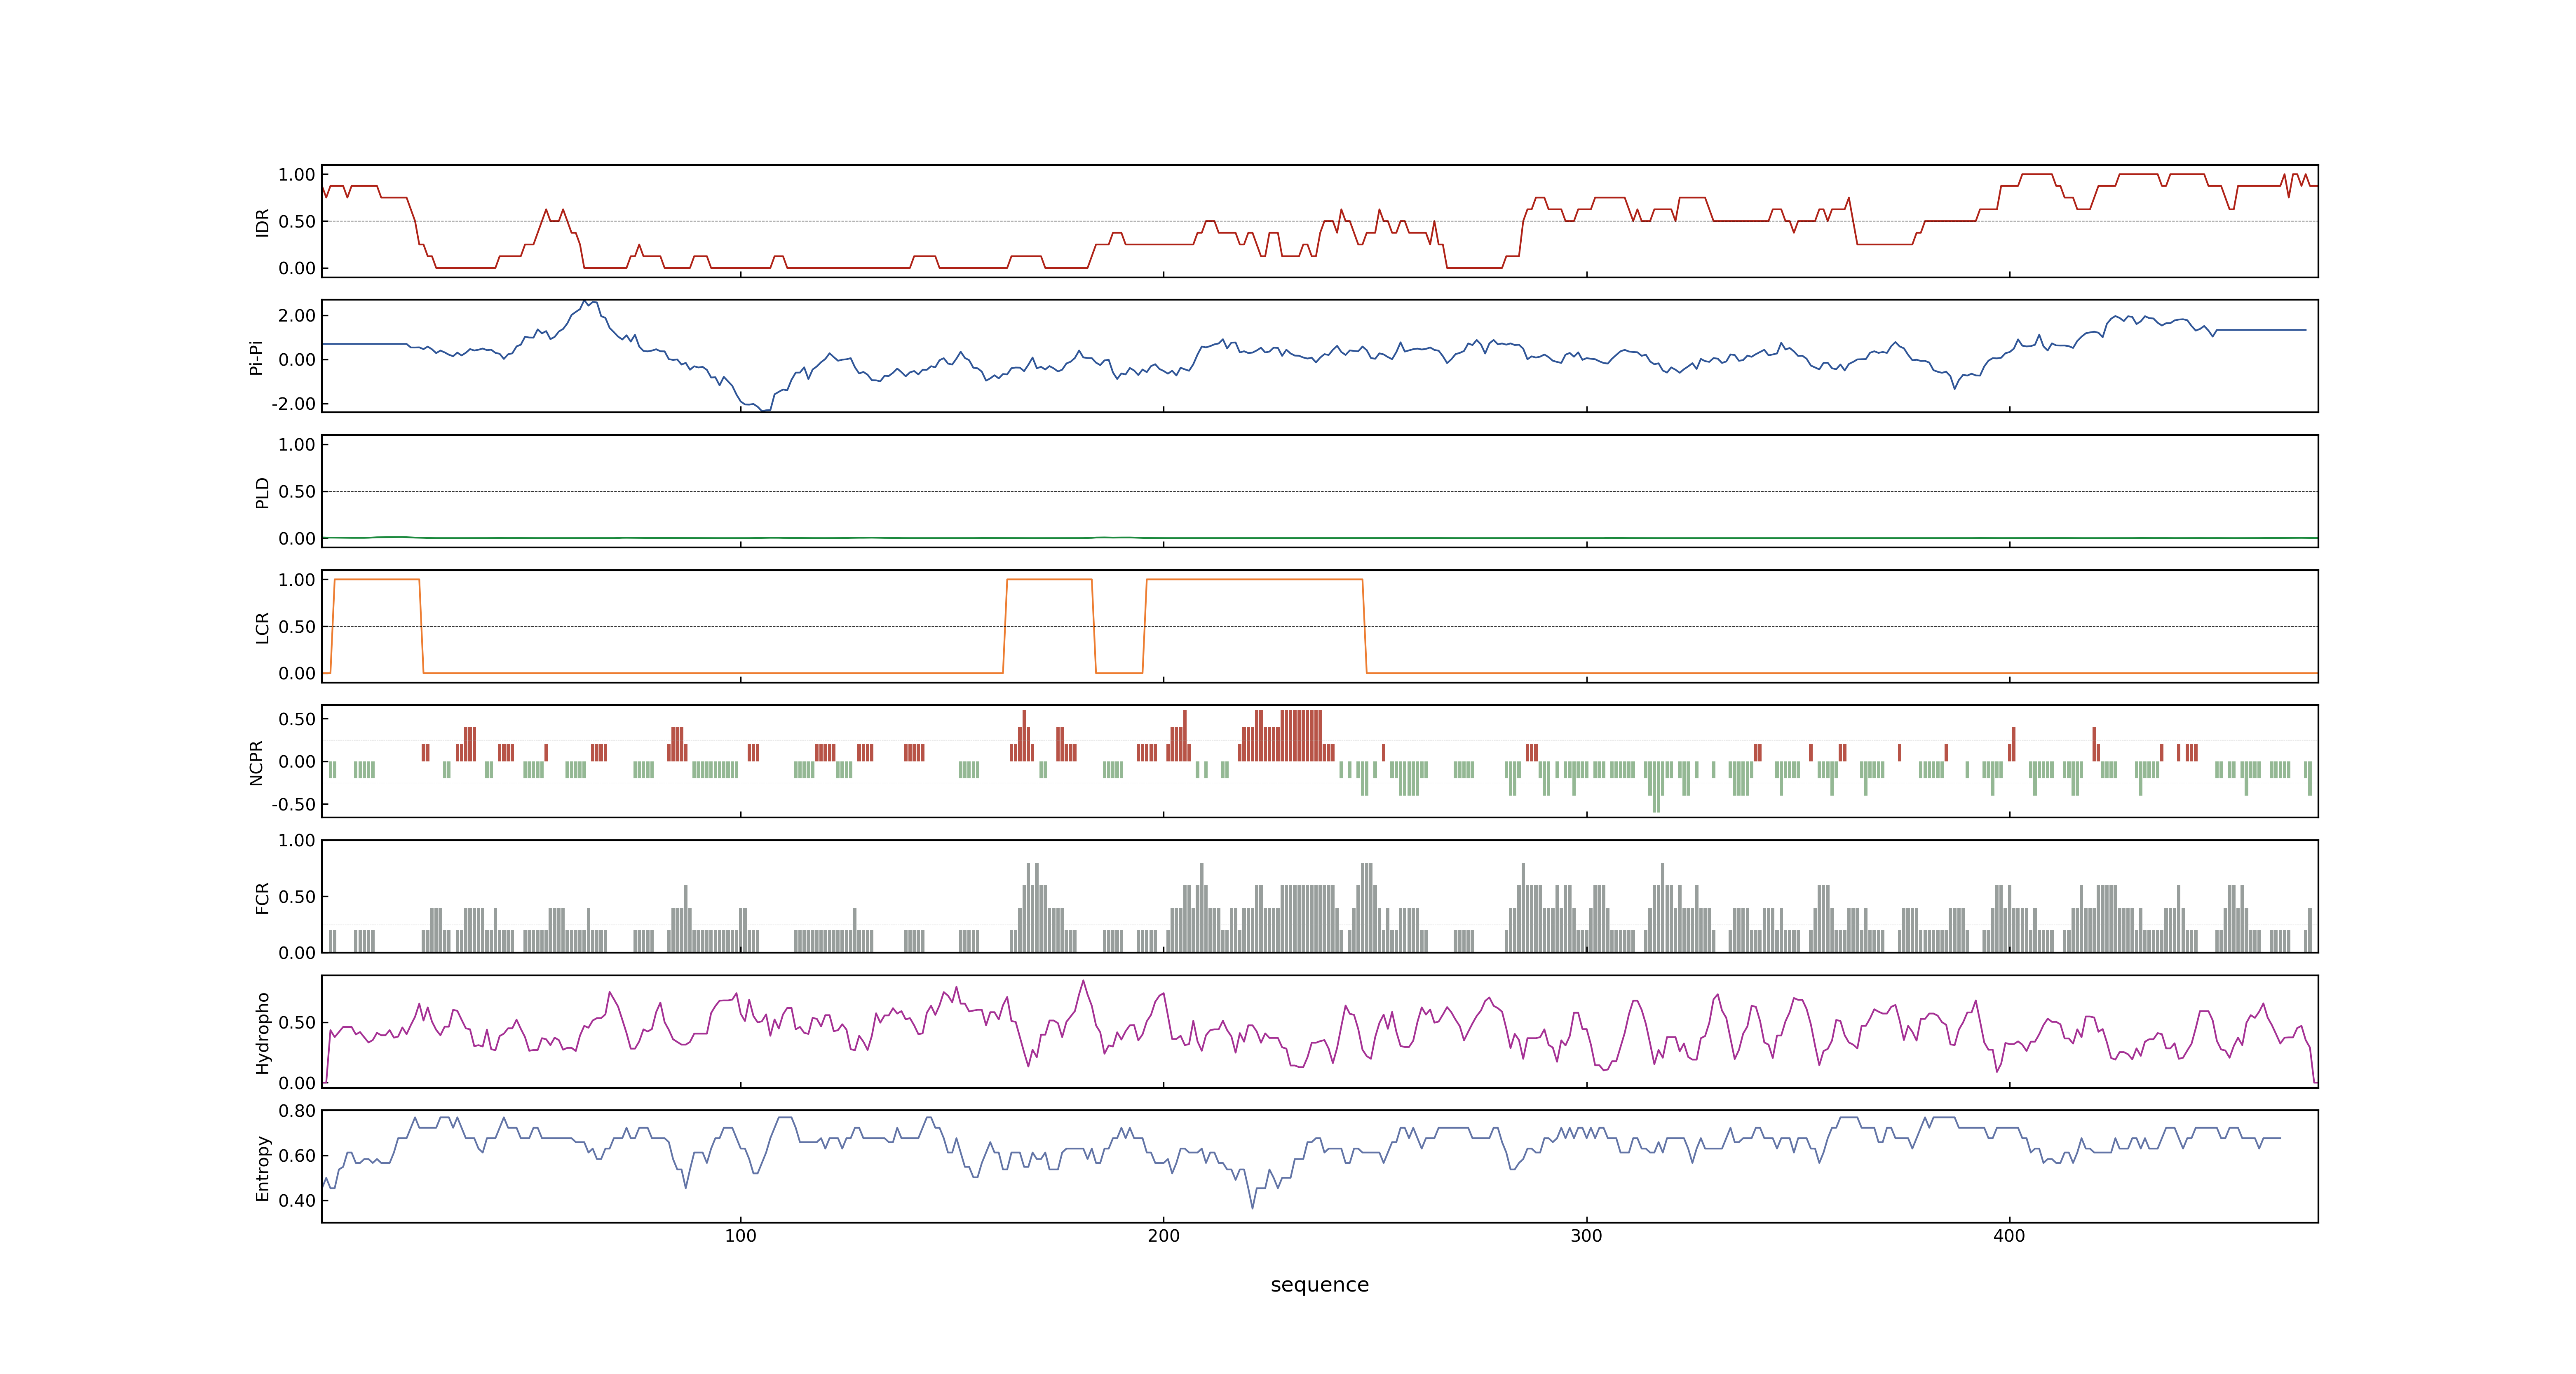Click the 0.40 tick on Entropy axis

297,1201
